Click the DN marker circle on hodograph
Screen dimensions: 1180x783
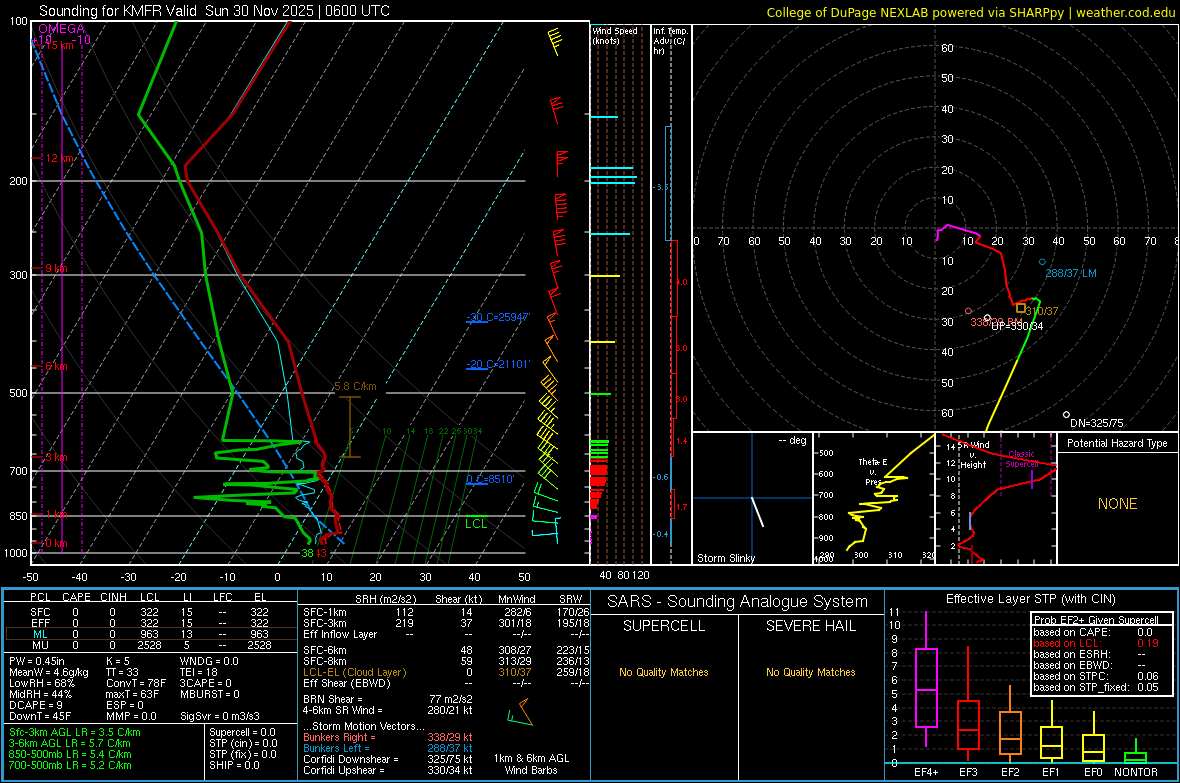[x=1066, y=415]
